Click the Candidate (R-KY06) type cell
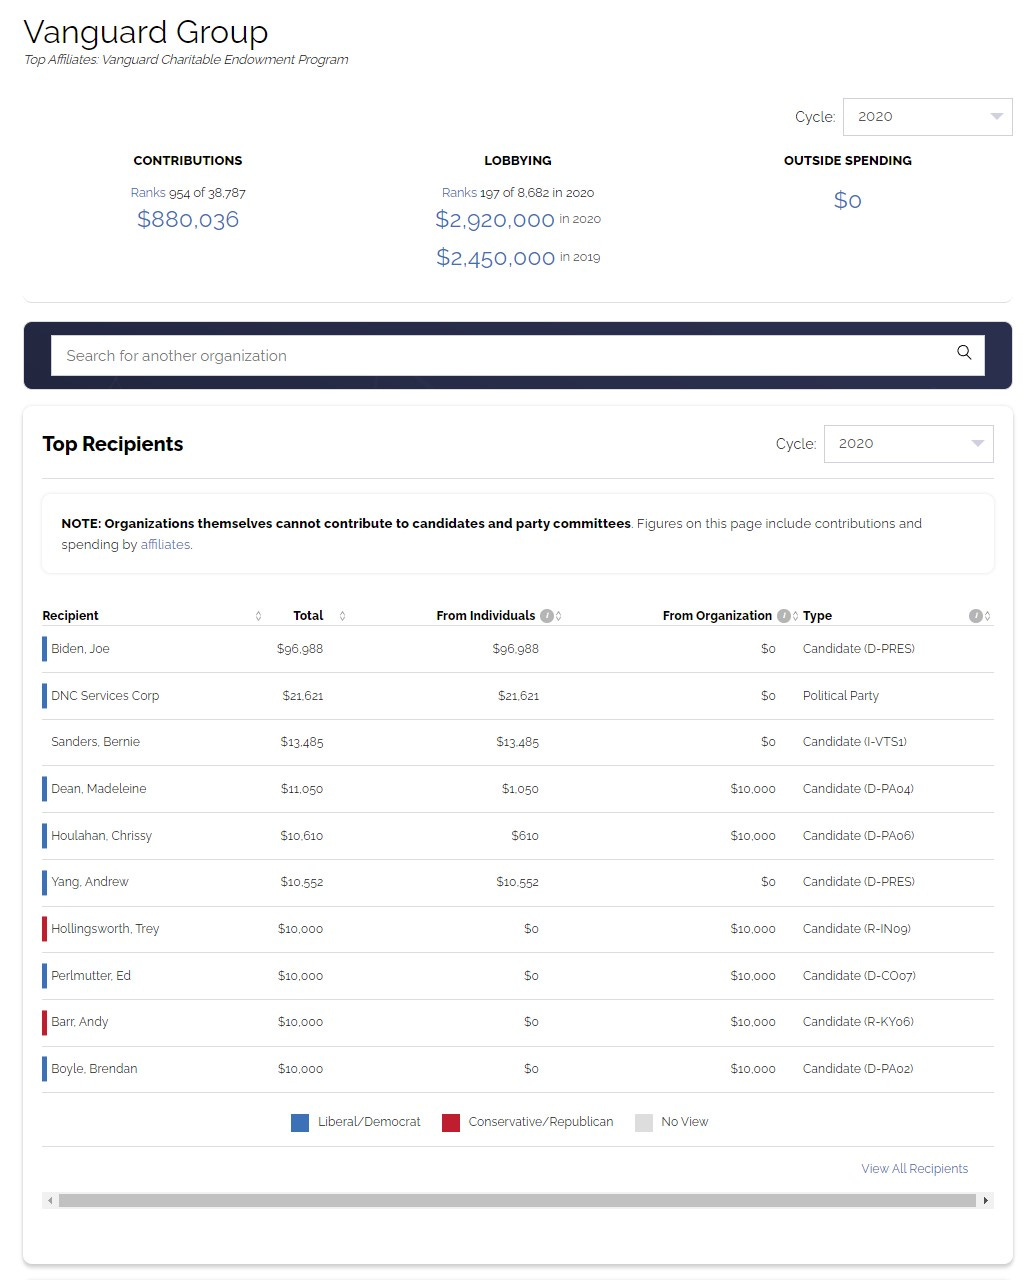Image resolution: width=1029 pixels, height=1280 pixels. coord(858,1022)
